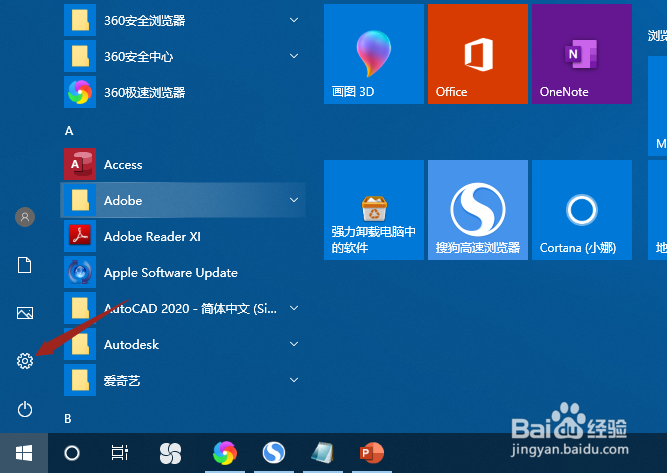Select the 360安全浏览器 folder entry
The width and height of the screenshot is (667, 473).
point(183,20)
